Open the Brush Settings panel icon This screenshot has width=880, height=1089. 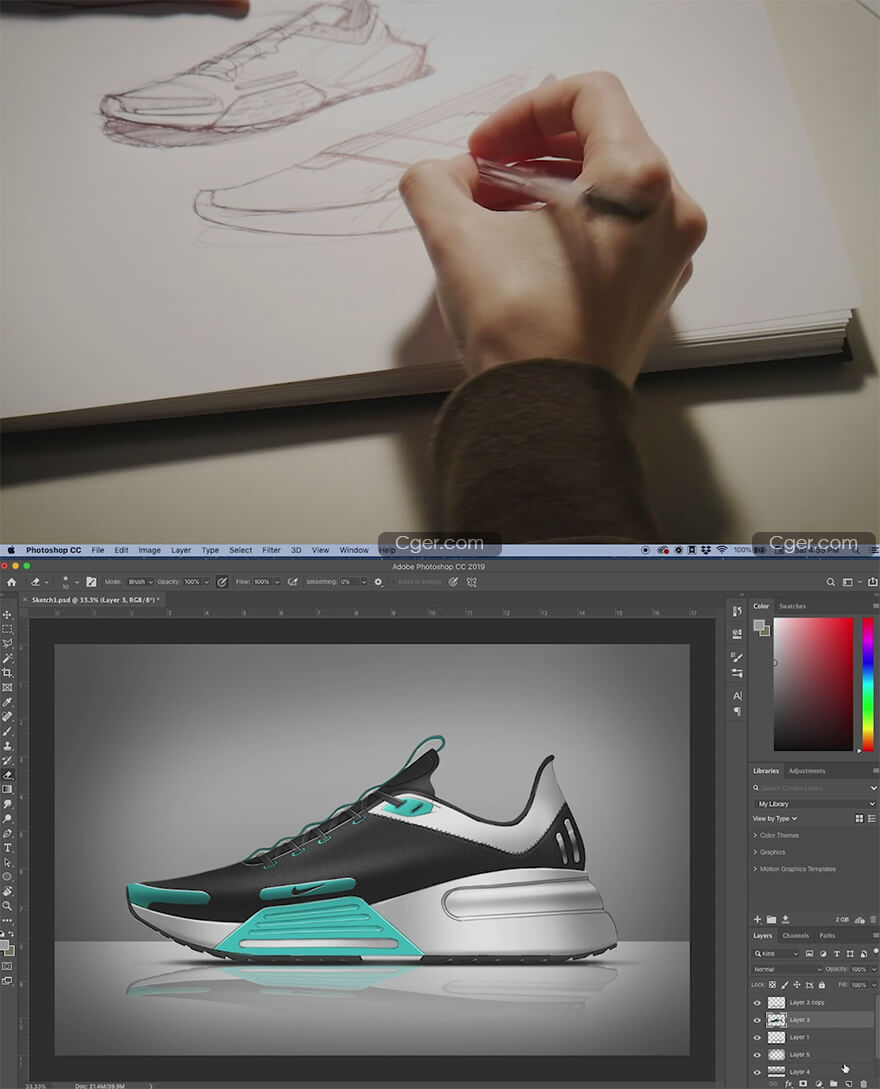737,657
